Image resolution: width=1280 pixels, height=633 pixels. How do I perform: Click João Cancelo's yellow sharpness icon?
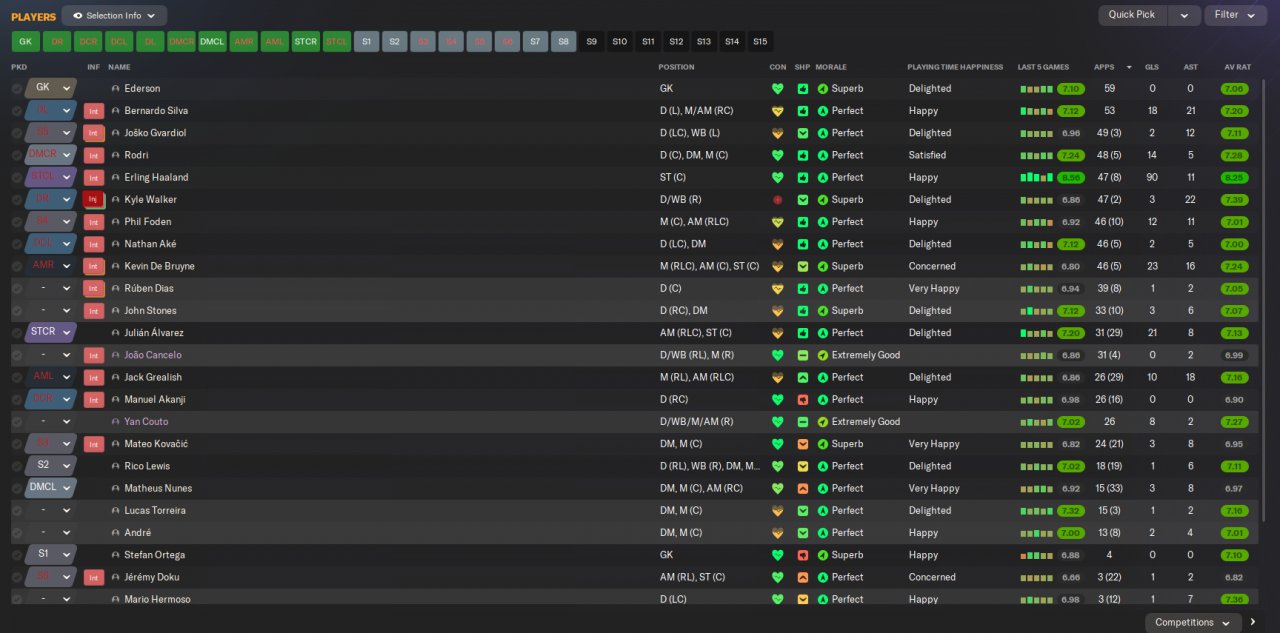click(x=802, y=355)
